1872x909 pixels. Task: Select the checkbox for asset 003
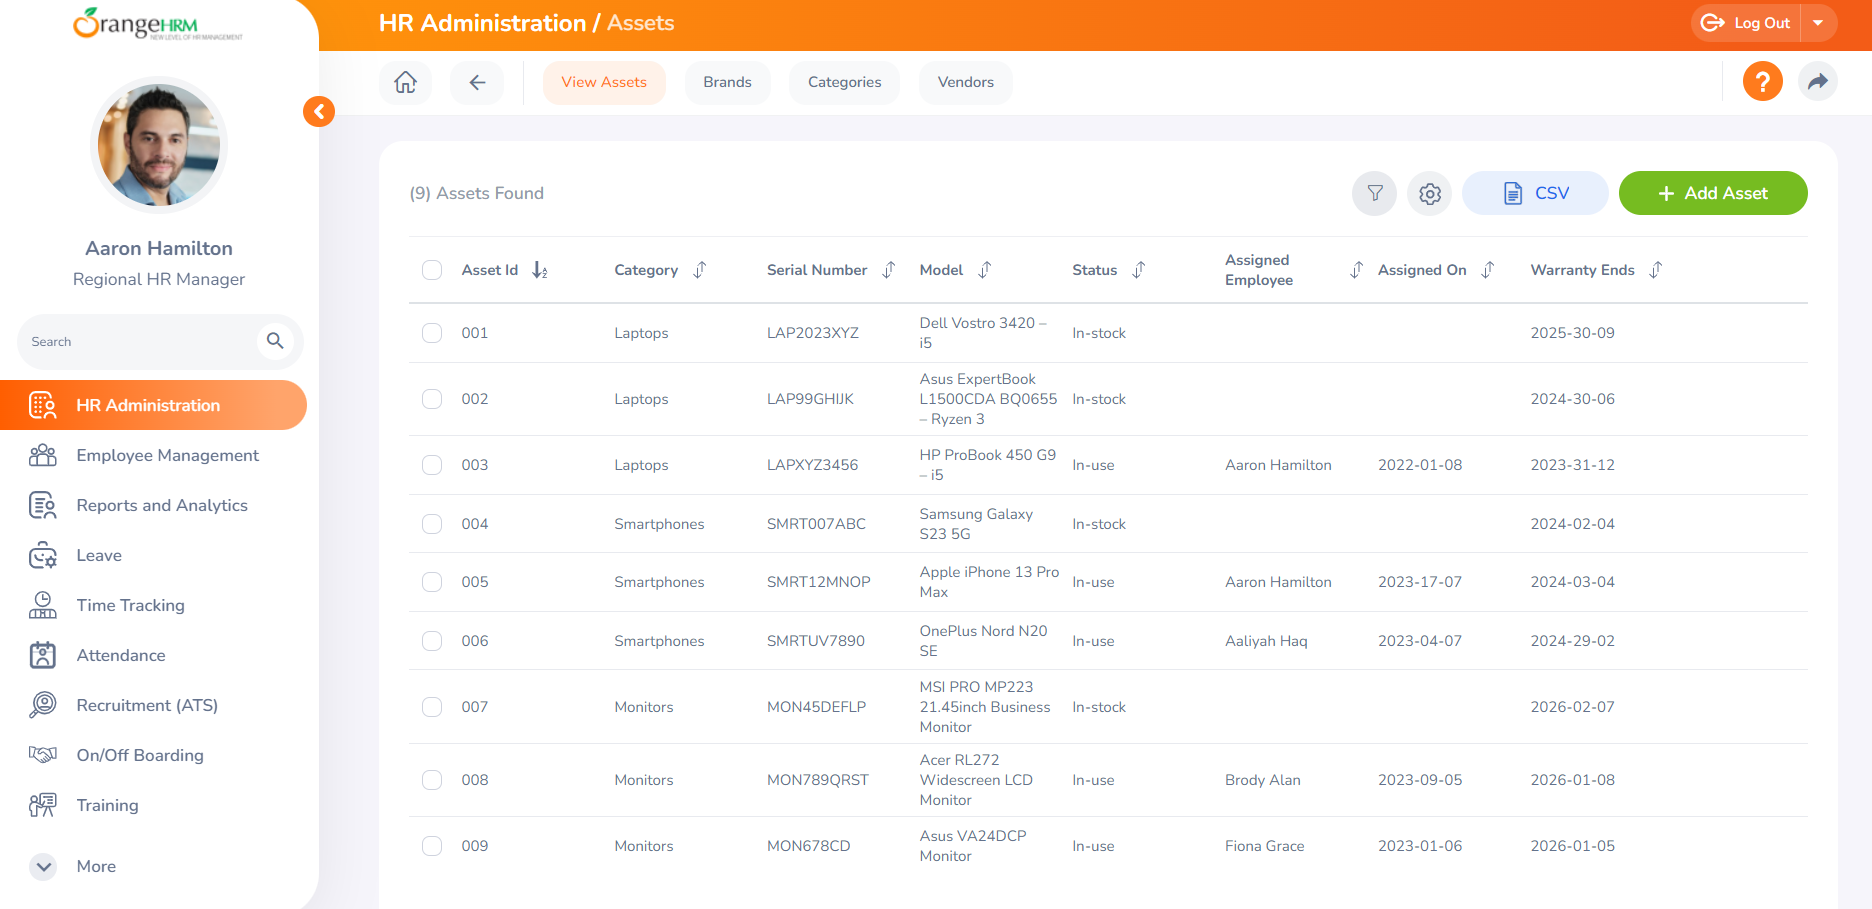coord(431,465)
